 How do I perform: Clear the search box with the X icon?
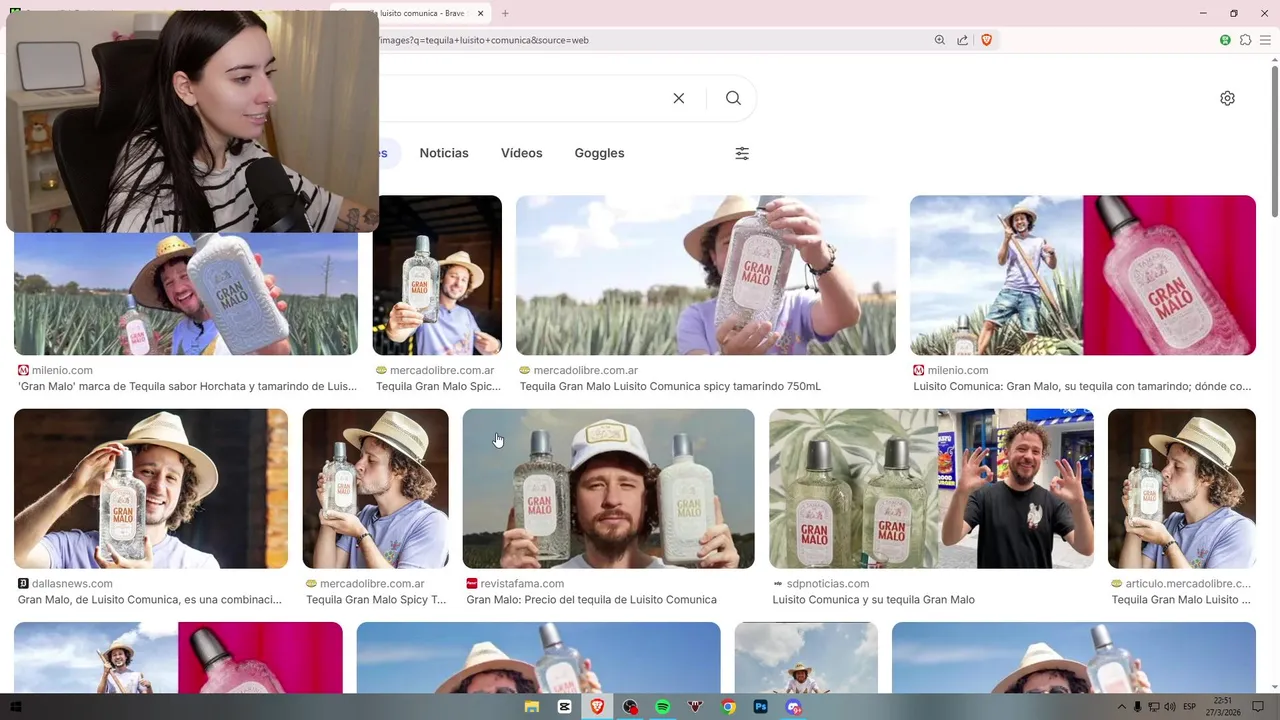click(x=679, y=98)
